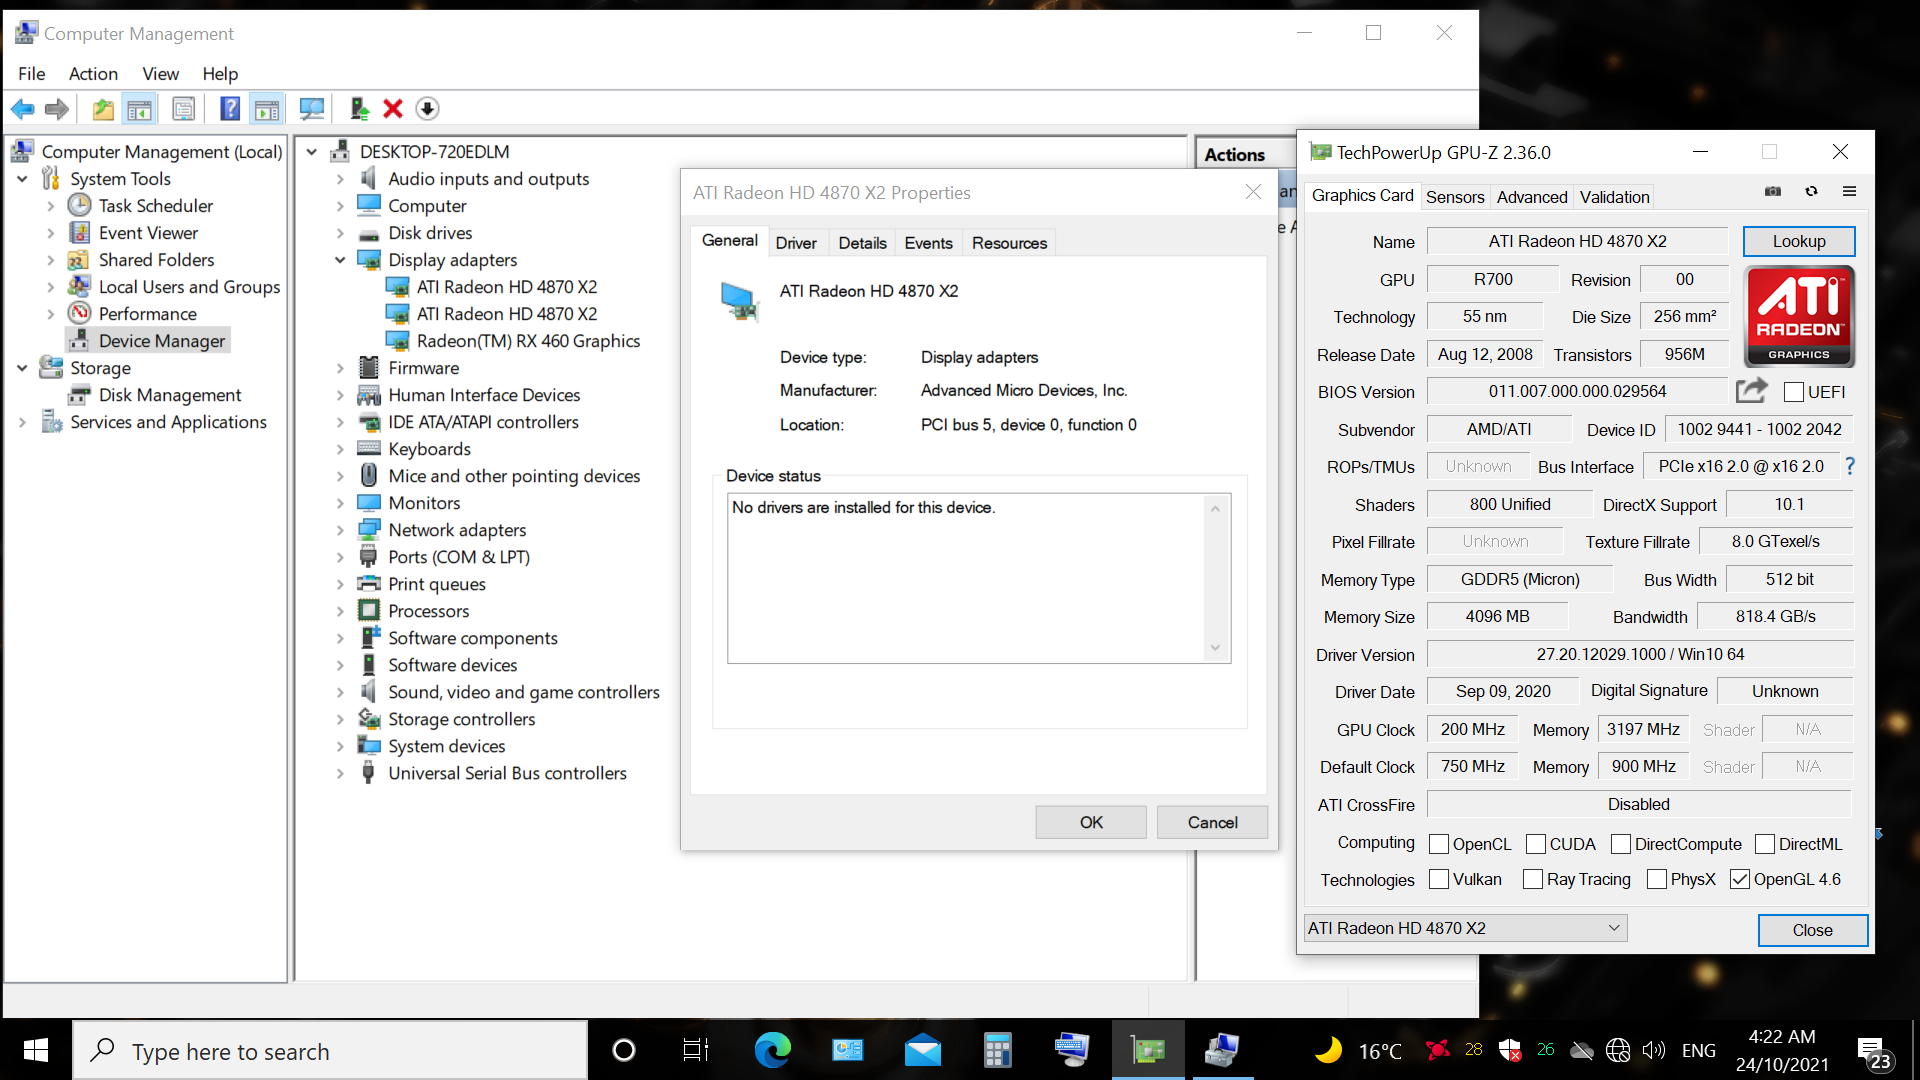1920x1080 pixels.
Task: Open the GPU selection dropdown in GPU-Z
Action: click(x=1465, y=928)
